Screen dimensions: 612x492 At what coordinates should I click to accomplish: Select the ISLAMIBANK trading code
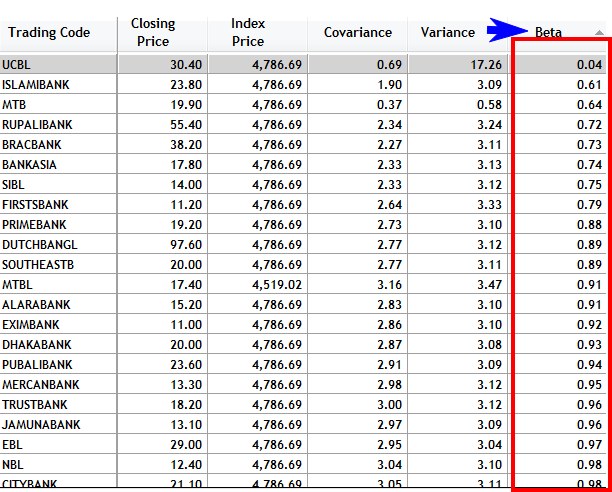click(x=36, y=85)
